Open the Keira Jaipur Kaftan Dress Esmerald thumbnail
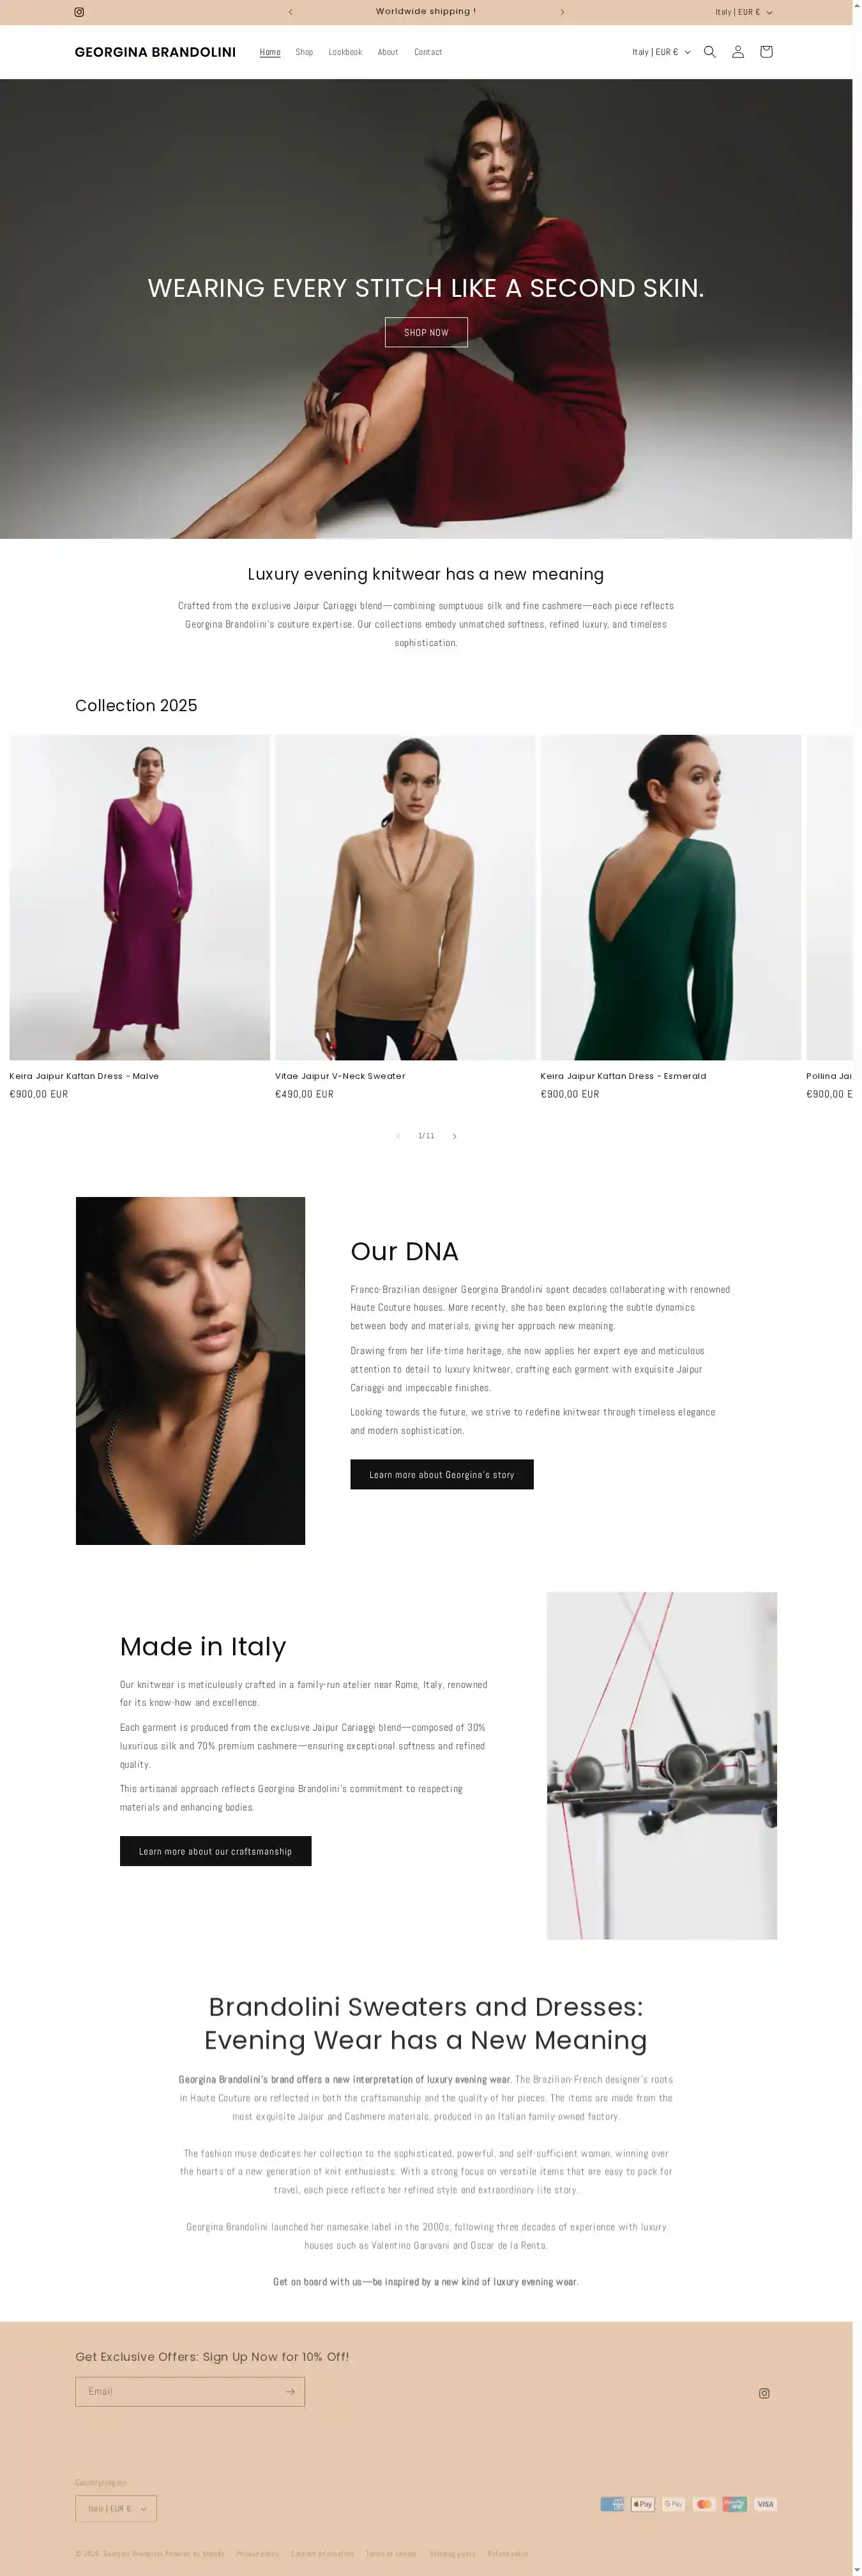Viewport: 862px width, 2576px height. (x=671, y=897)
